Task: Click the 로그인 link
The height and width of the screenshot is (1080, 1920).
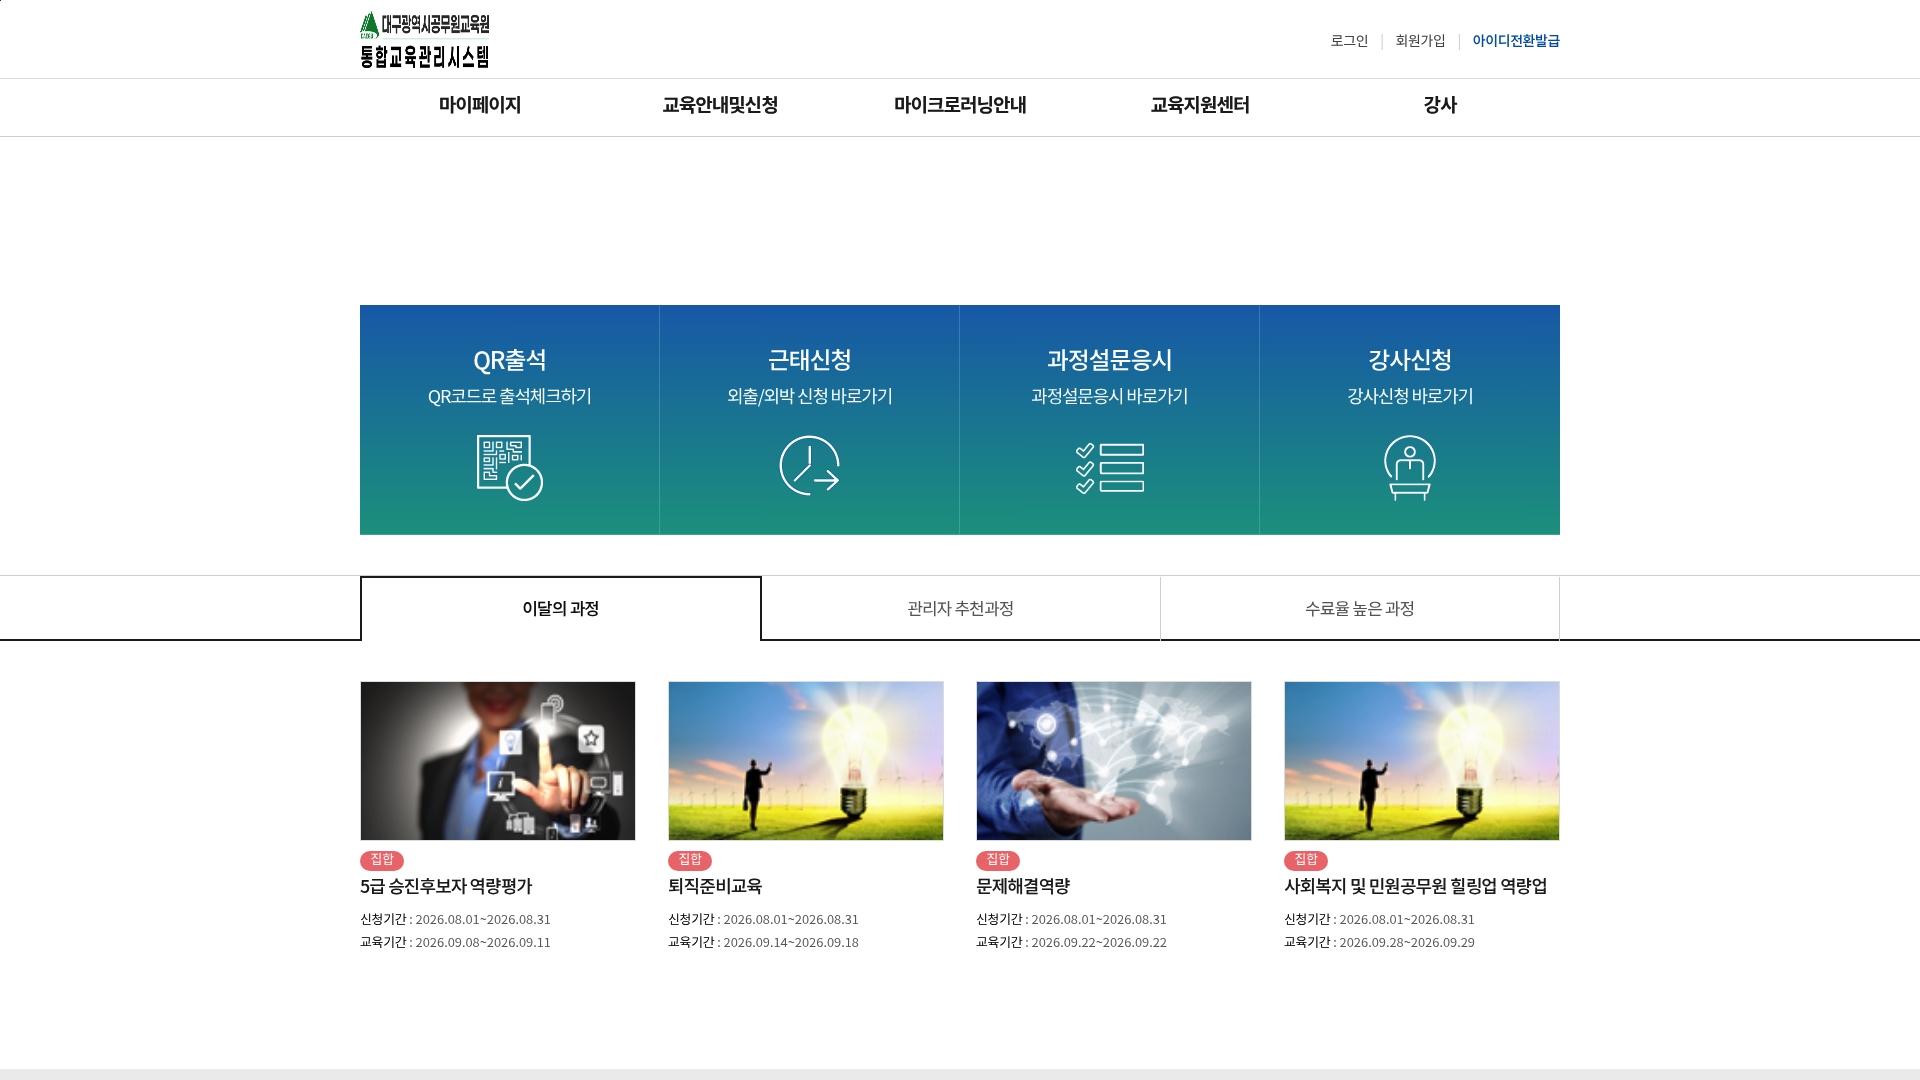Action: (1349, 41)
